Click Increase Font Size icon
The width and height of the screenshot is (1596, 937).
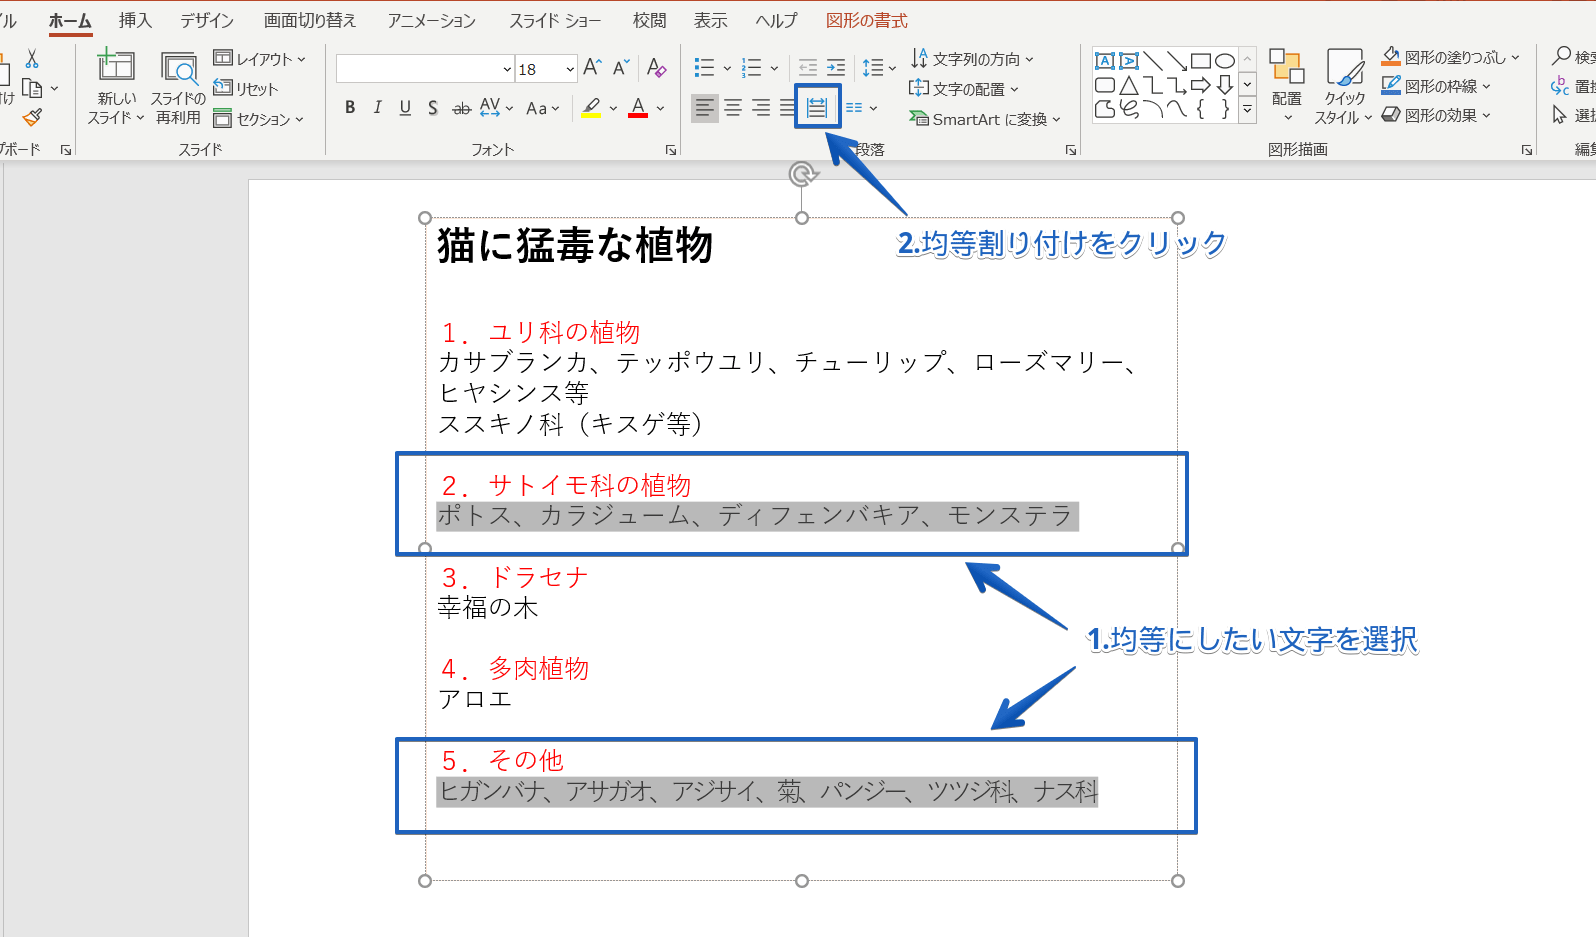point(592,68)
